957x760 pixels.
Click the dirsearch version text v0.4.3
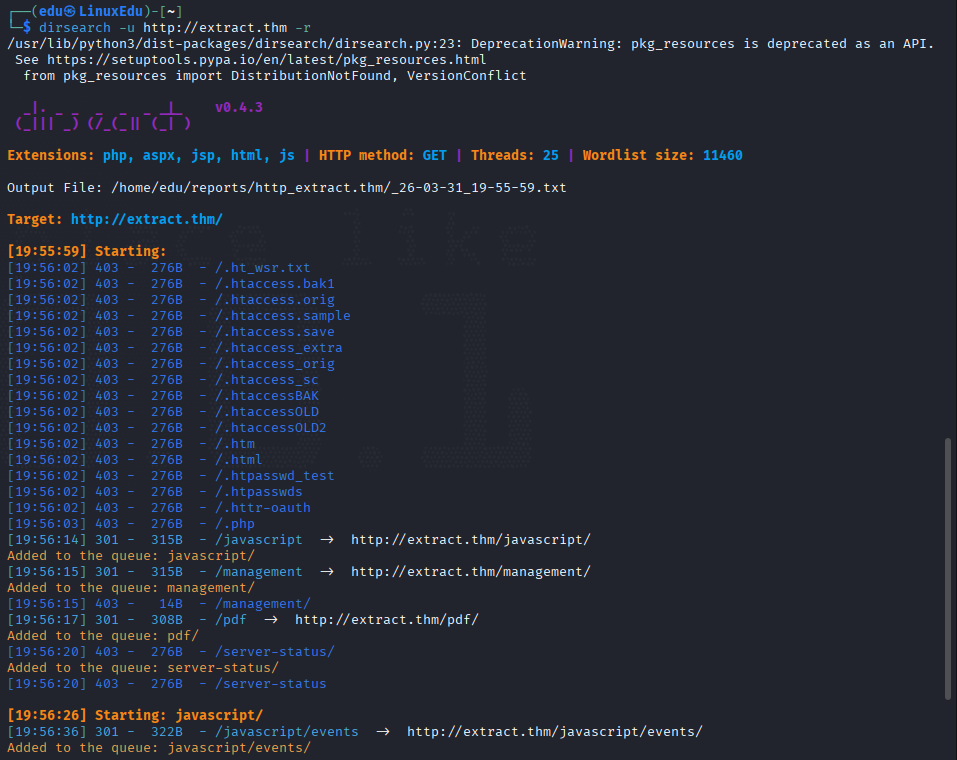tap(239, 107)
